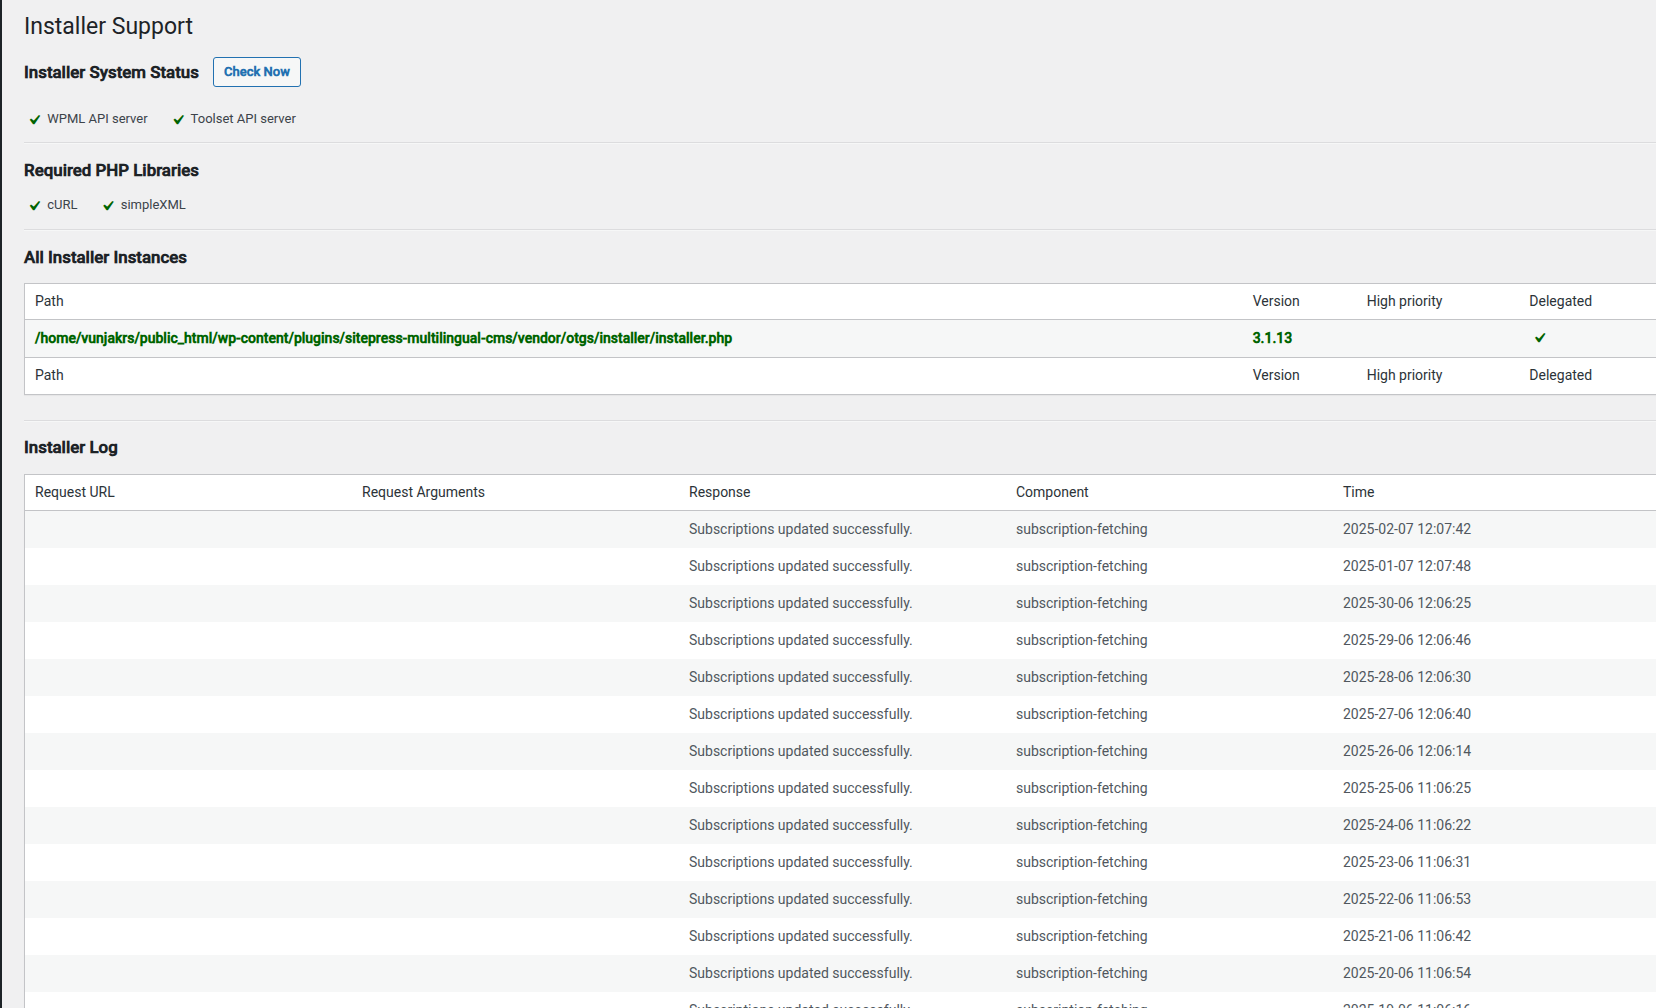Click the Installer System Status heading

click(x=111, y=72)
